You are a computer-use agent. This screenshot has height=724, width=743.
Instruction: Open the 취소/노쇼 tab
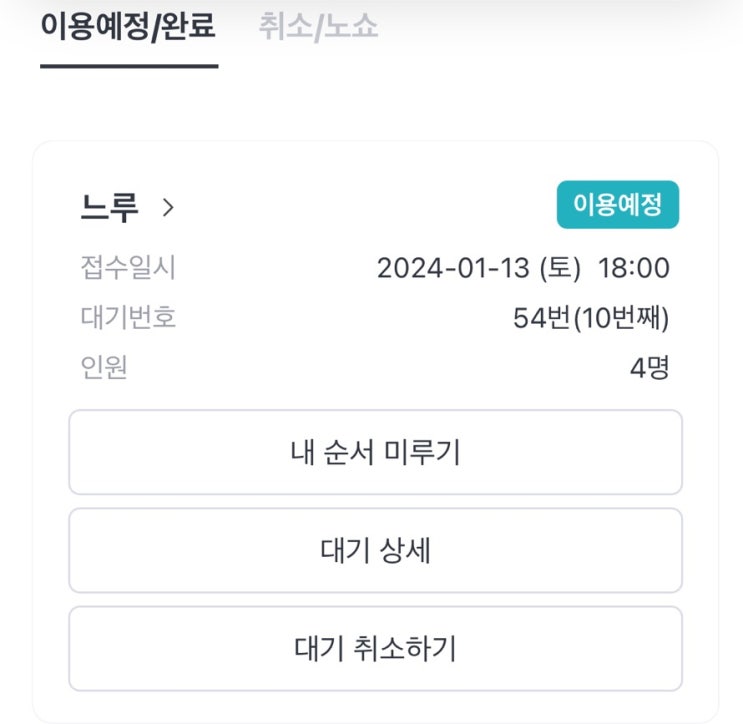pyautogui.click(x=318, y=27)
